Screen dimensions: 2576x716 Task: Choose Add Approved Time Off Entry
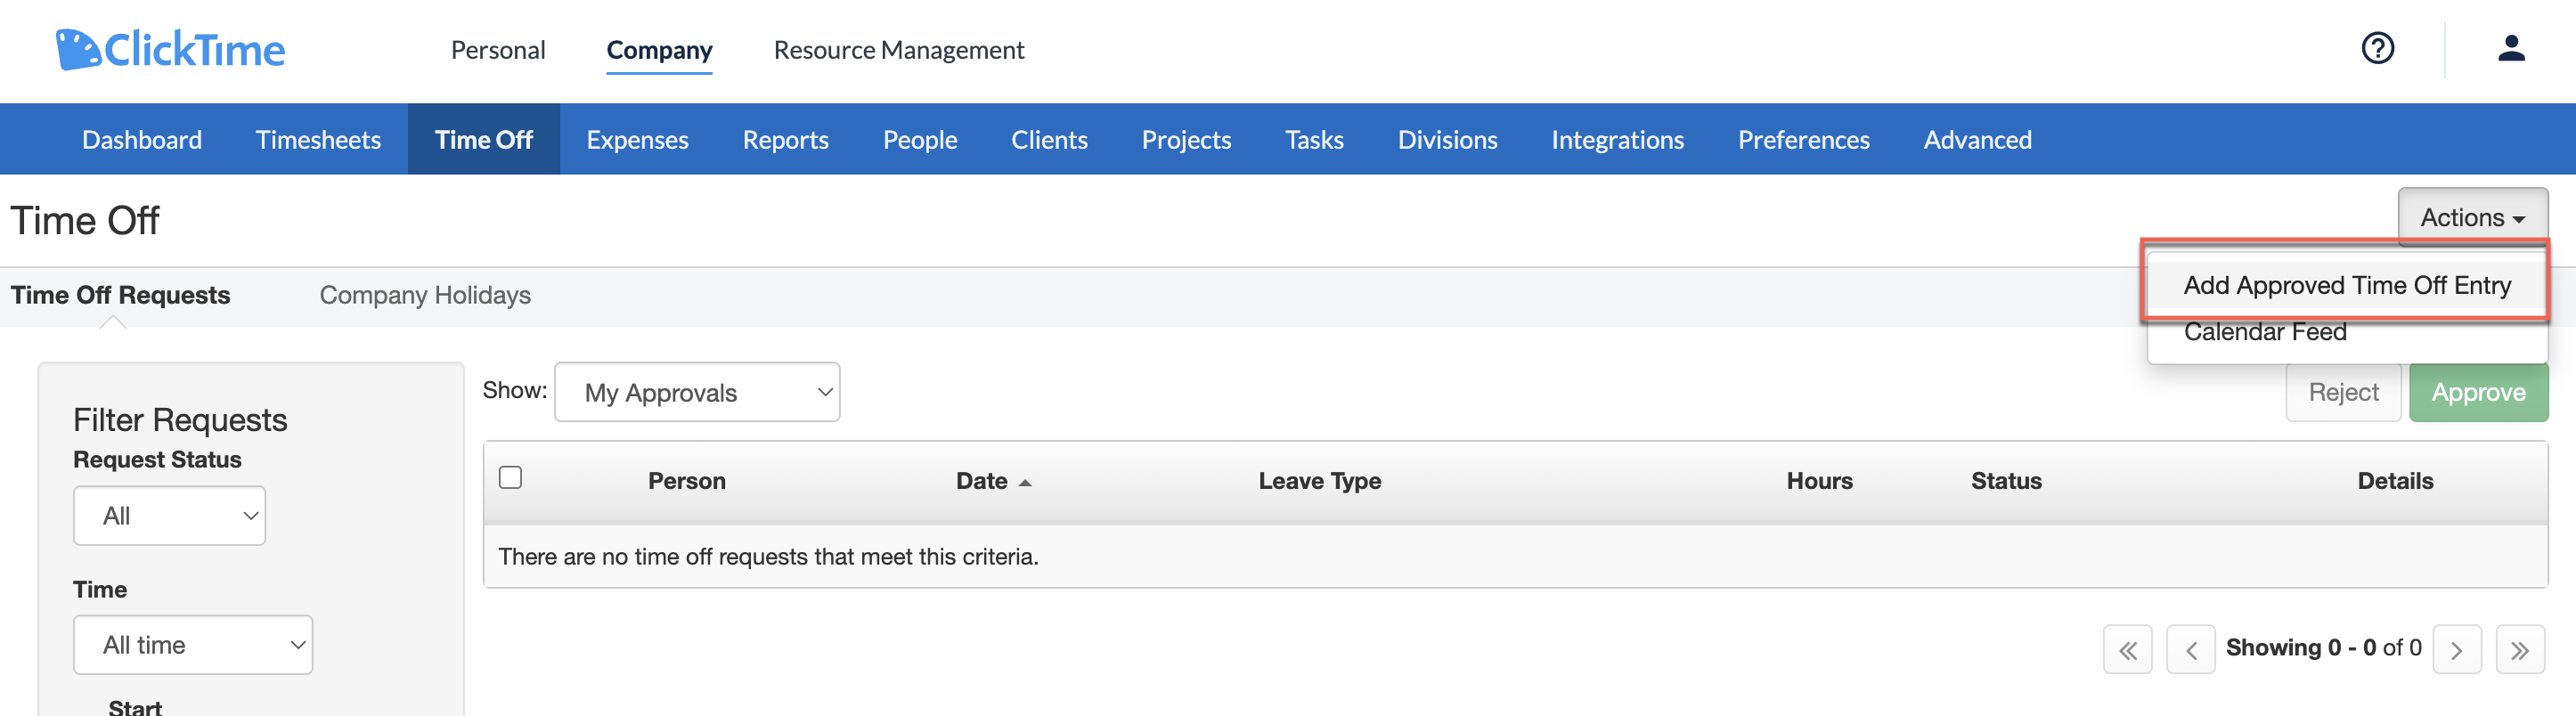2346,285
